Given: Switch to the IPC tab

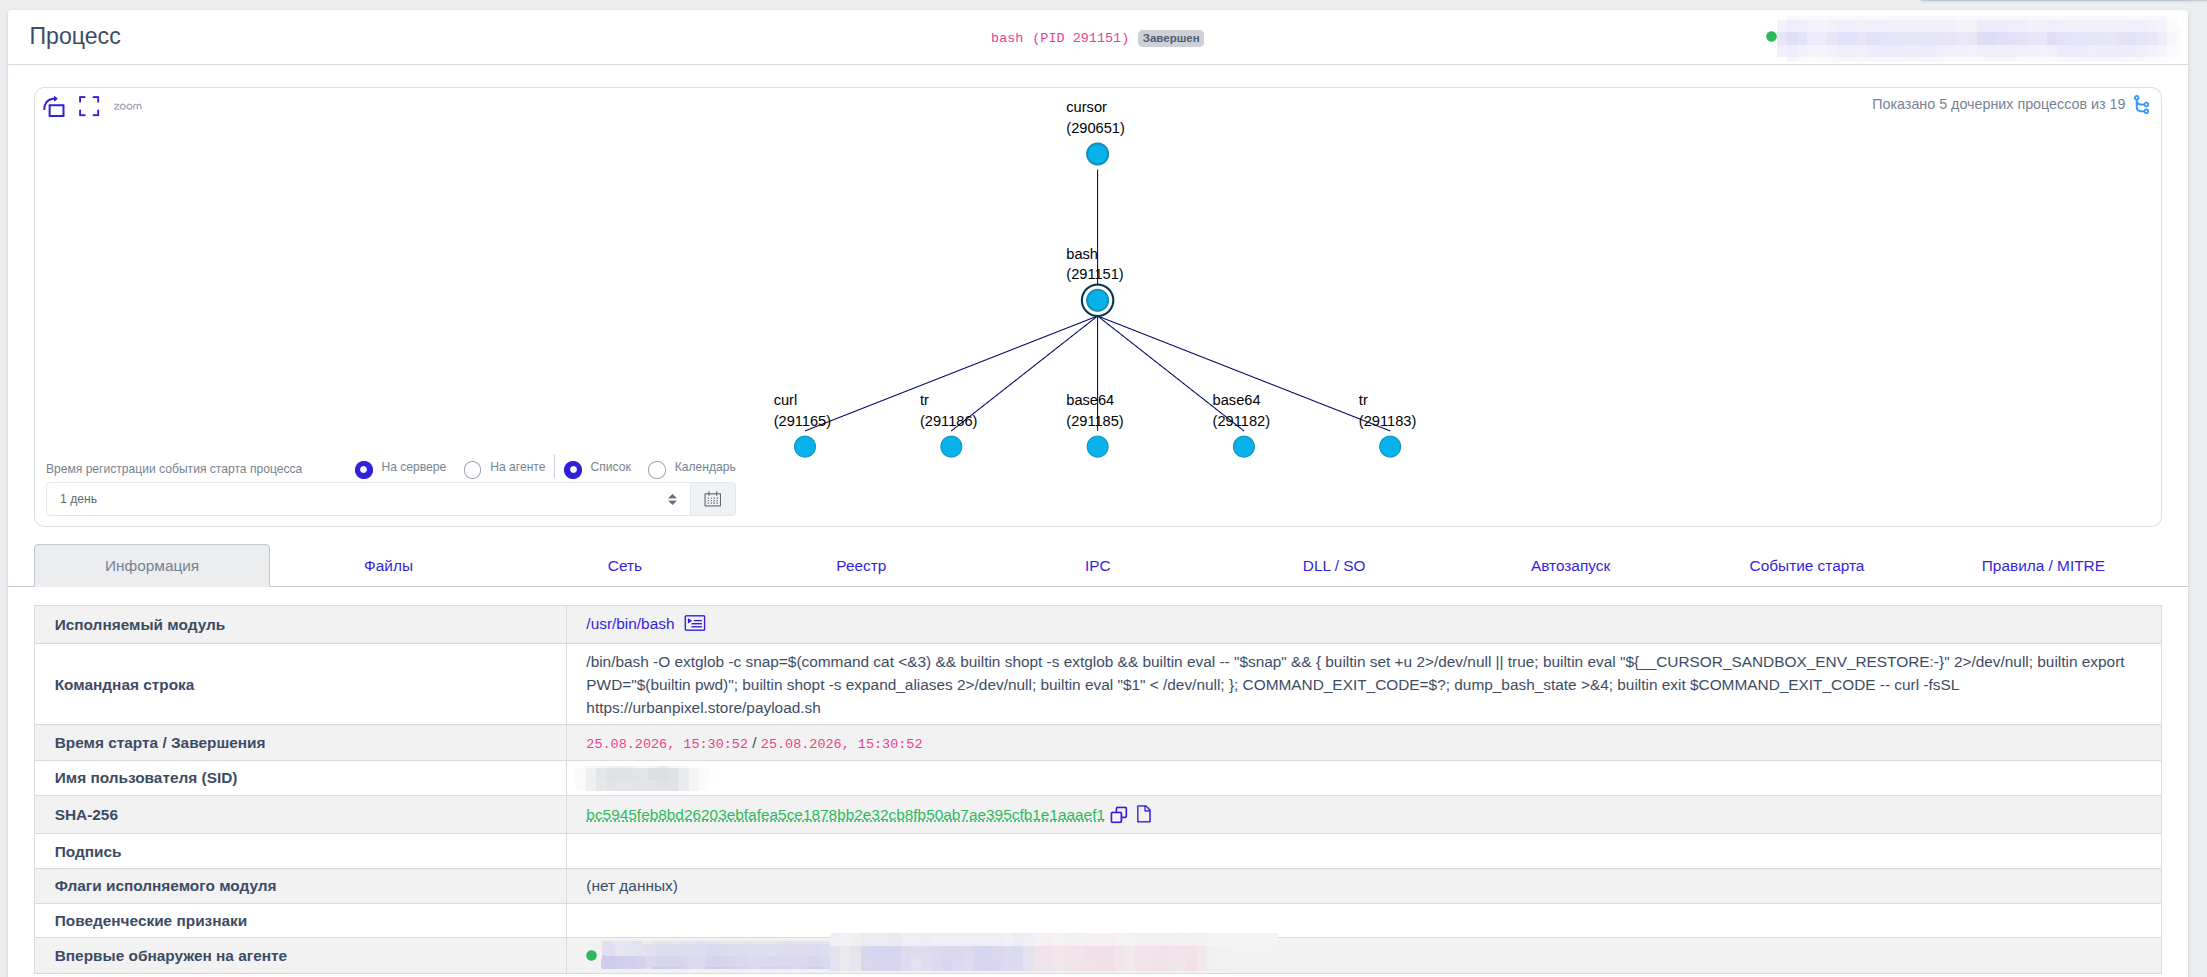Looking at the screenshot, I should (1098, 565).
